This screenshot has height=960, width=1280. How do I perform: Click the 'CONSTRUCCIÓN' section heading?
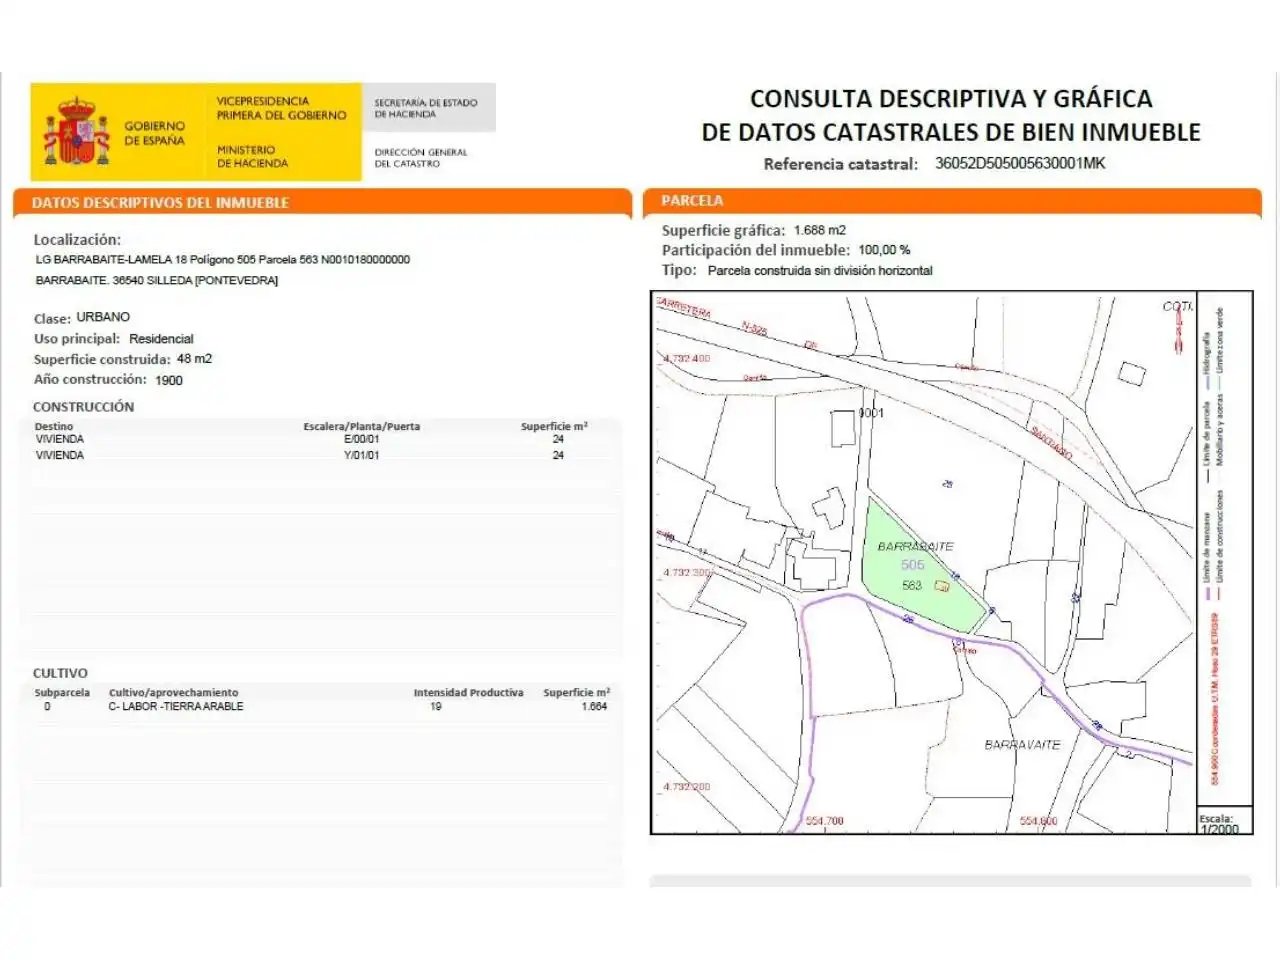pos(83,407)
